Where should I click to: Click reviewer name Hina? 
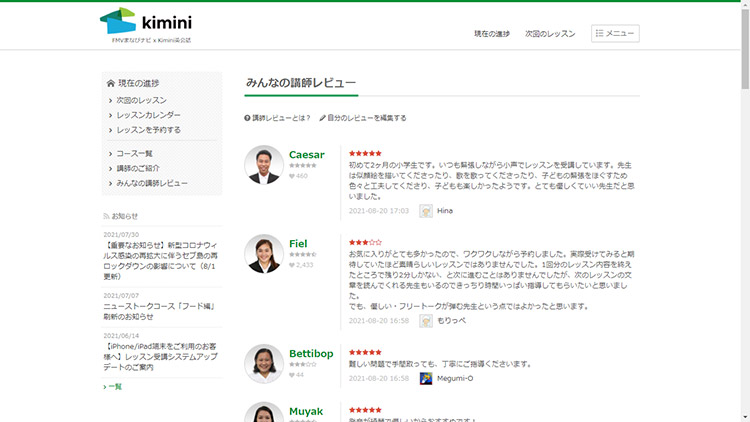point(445,211)
